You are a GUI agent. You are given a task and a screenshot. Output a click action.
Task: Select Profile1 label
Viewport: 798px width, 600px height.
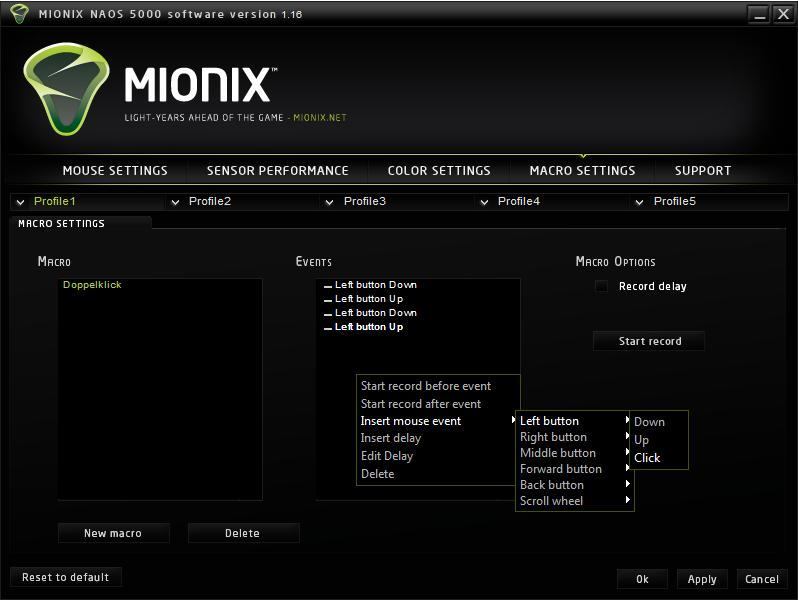[54, 201]
